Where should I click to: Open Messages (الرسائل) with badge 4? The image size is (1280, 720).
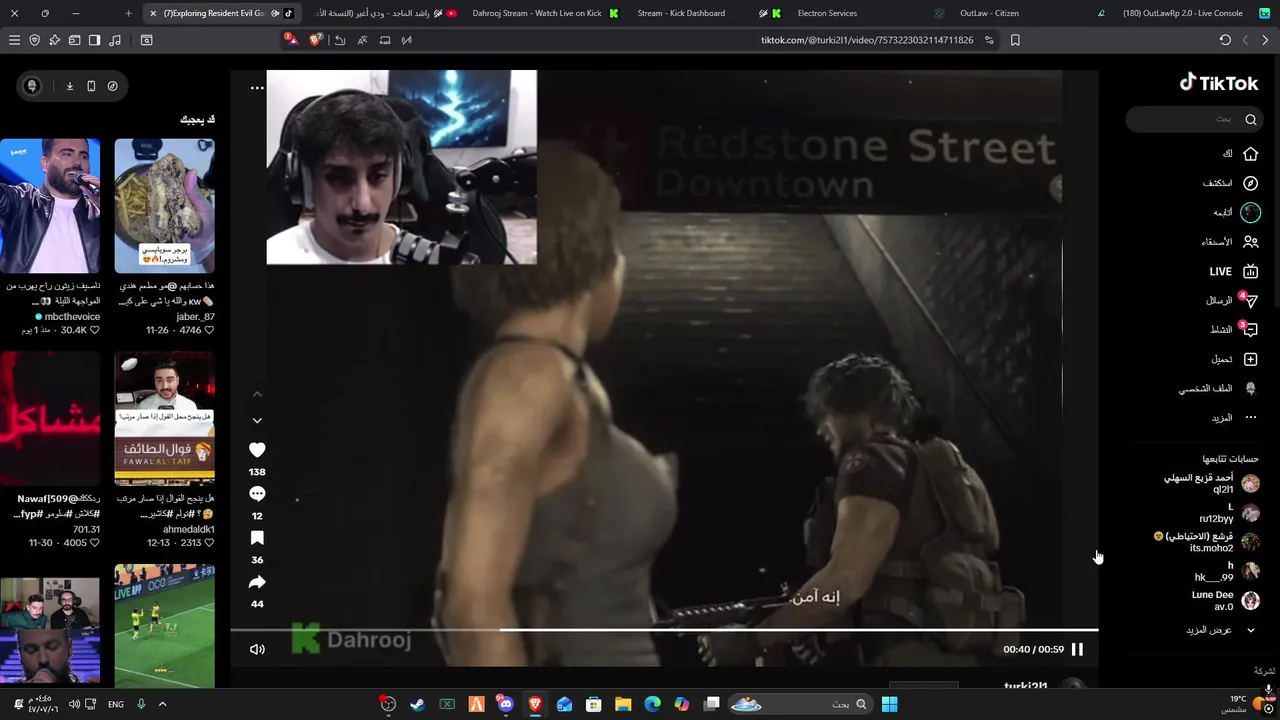(1231, 300)
